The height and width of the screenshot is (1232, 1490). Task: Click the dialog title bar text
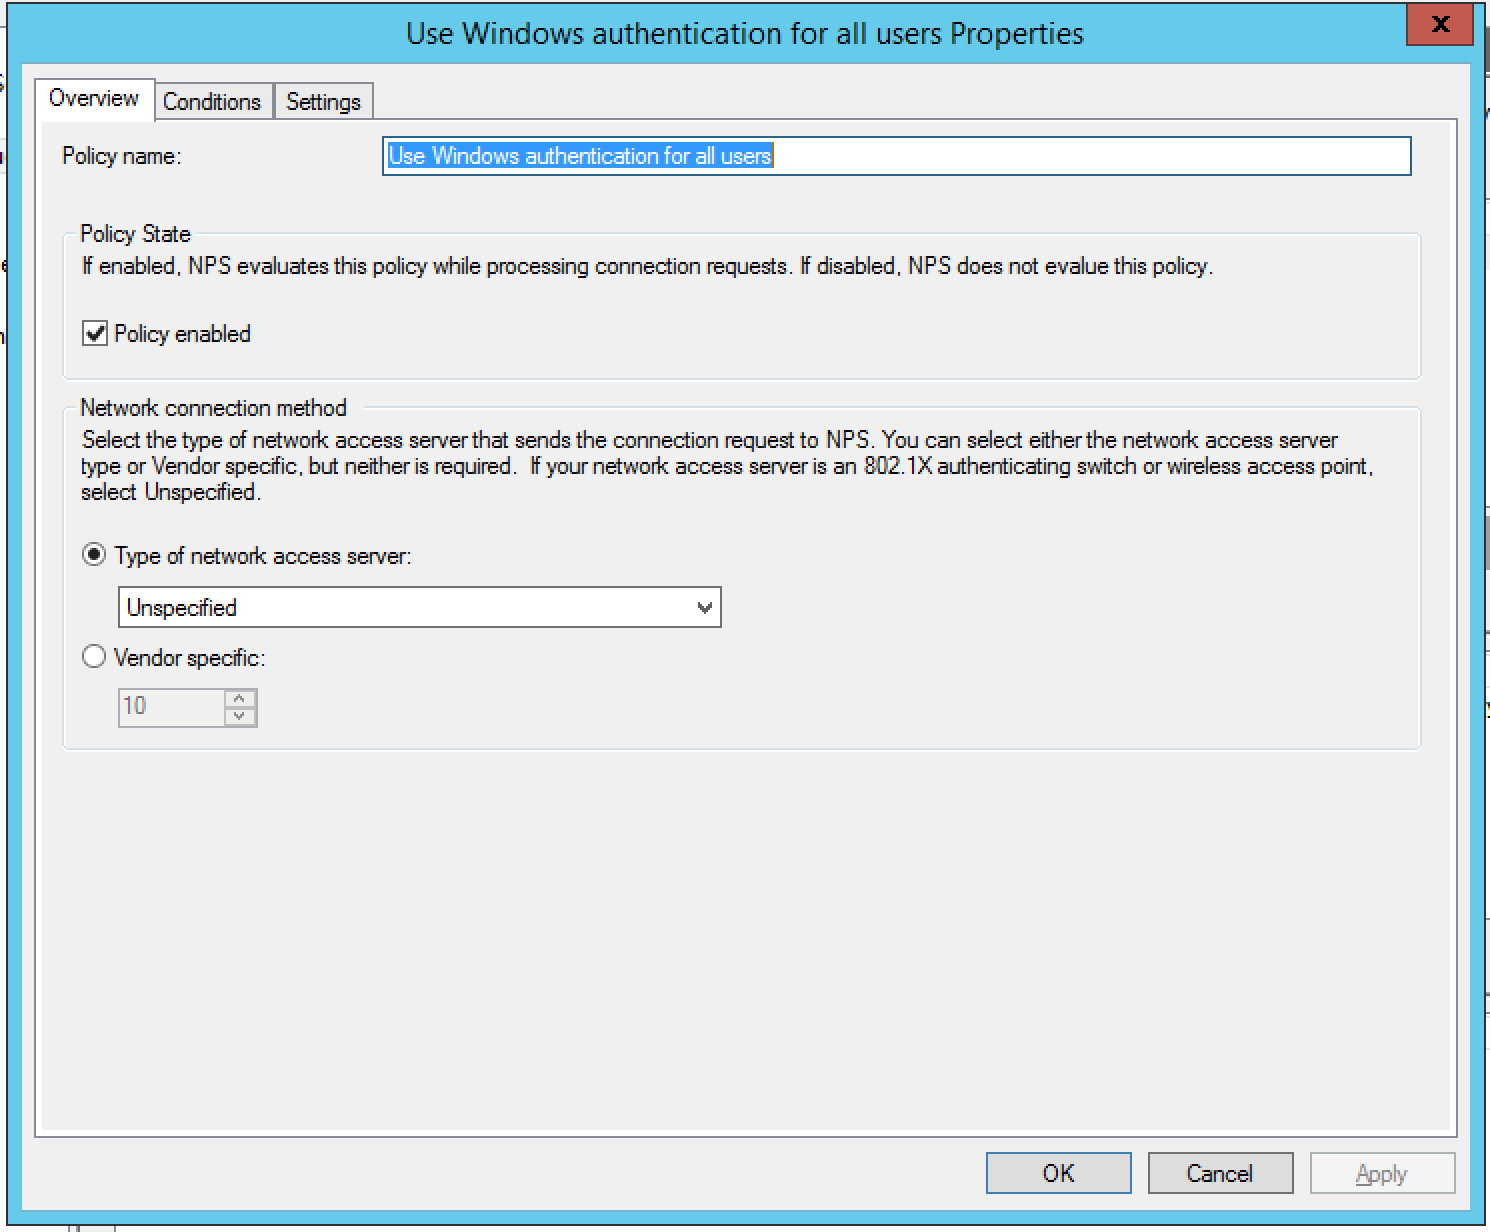744,34
